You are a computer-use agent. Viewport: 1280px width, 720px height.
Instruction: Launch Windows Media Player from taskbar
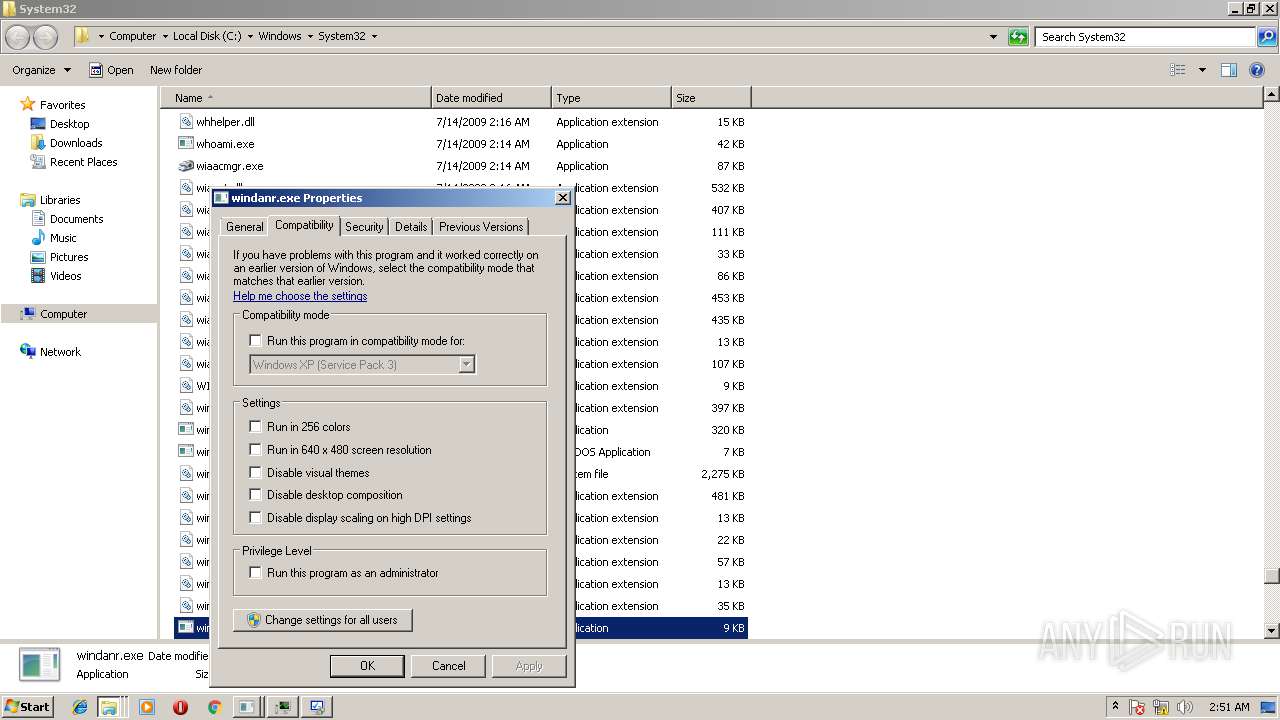tap(147, 707)
